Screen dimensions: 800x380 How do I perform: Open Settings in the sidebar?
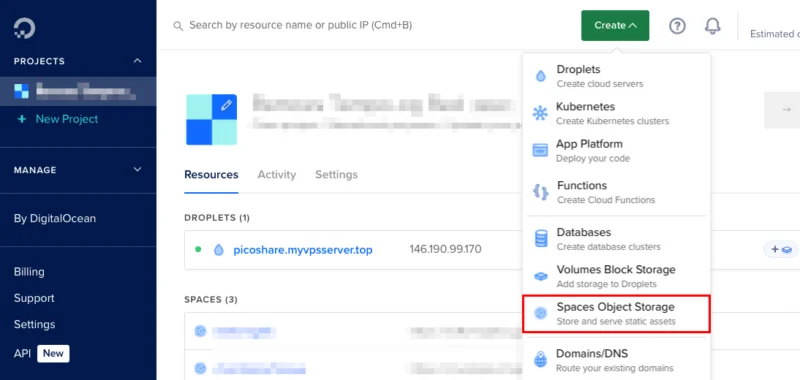34,324
